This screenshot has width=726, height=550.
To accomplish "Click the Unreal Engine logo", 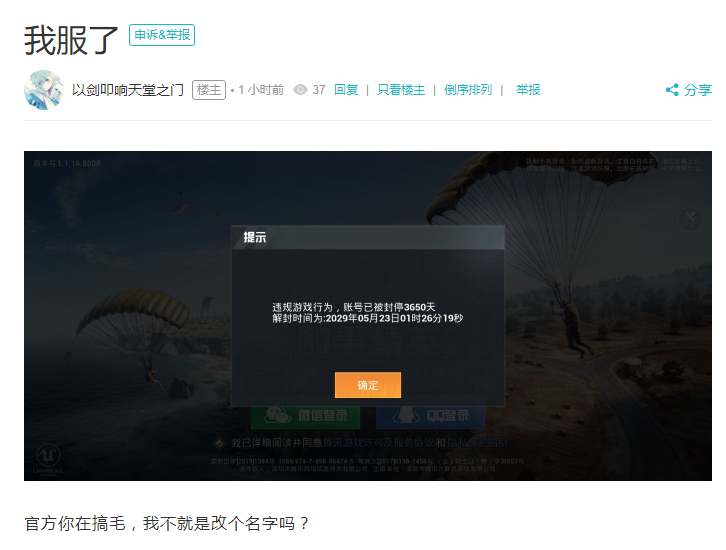I will 48,457.
